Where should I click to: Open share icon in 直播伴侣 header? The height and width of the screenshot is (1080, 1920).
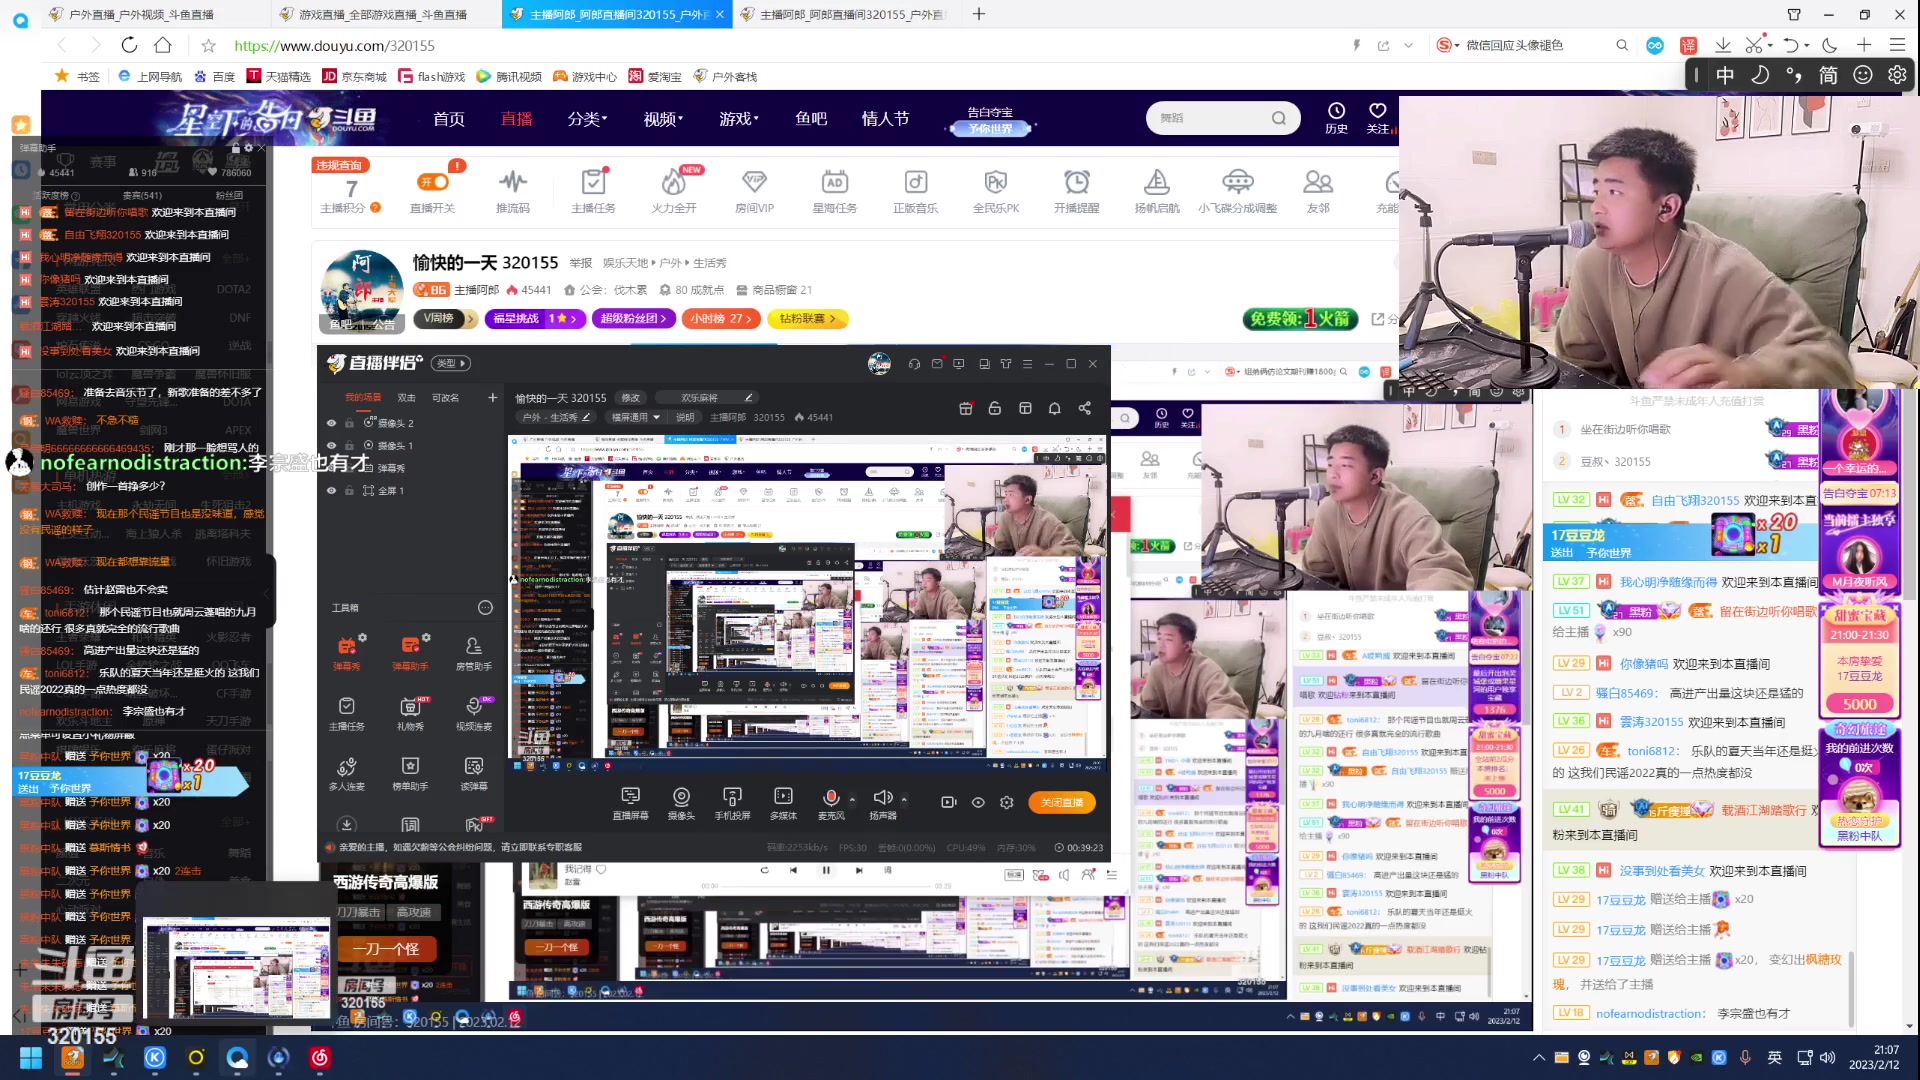[x=1085, y=408]
